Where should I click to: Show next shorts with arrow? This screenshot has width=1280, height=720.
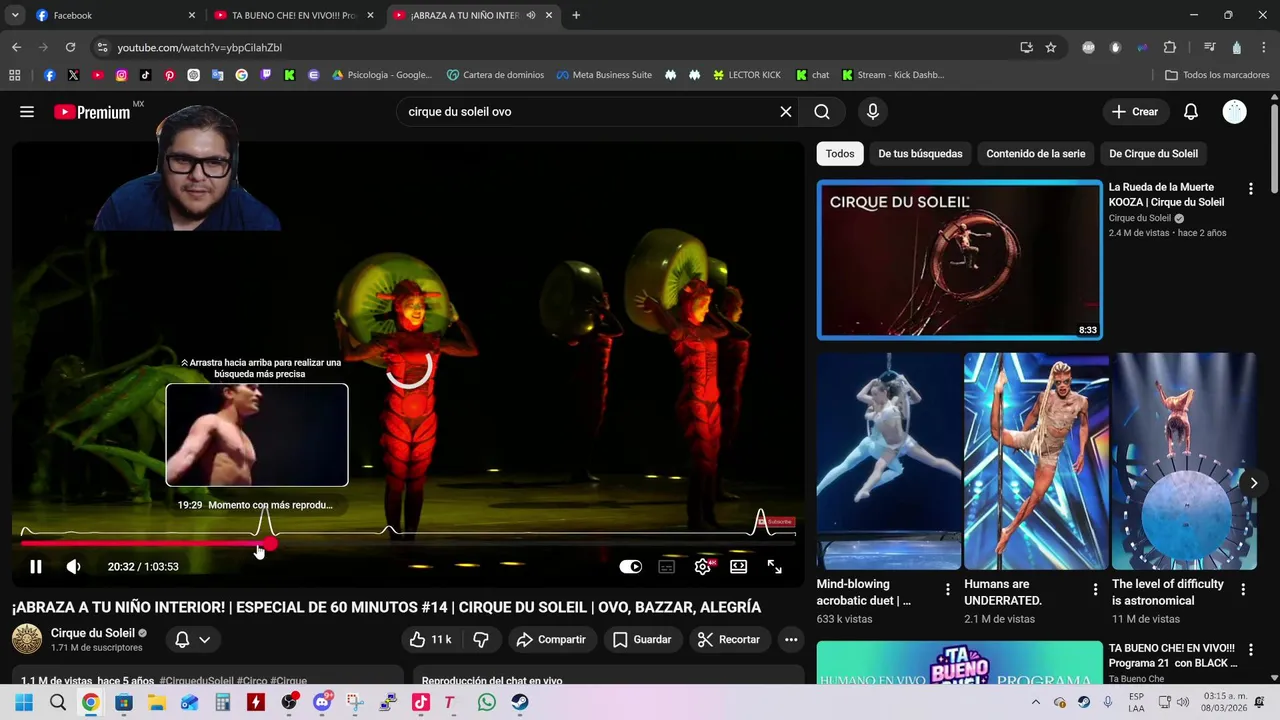click(x=1253, y=483)
